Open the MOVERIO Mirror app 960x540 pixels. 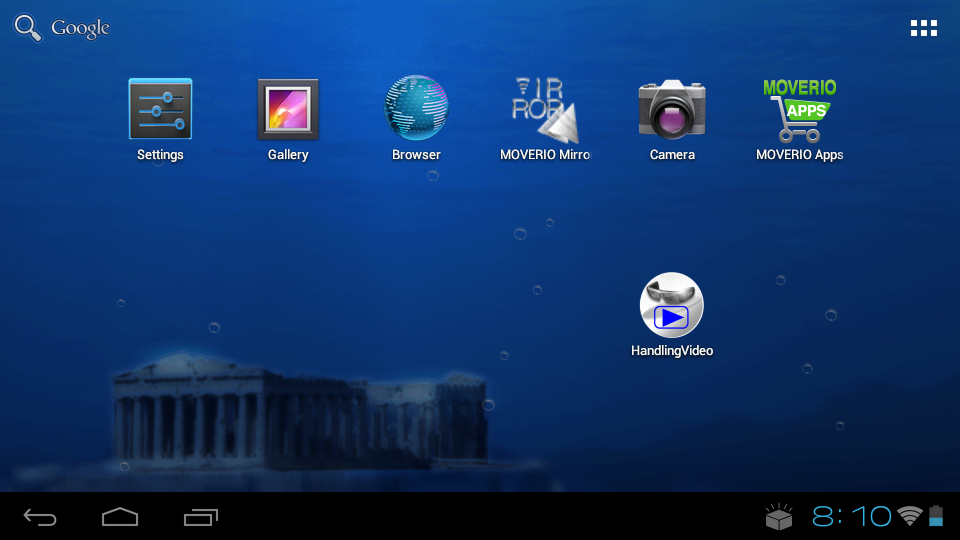point(545,110)
